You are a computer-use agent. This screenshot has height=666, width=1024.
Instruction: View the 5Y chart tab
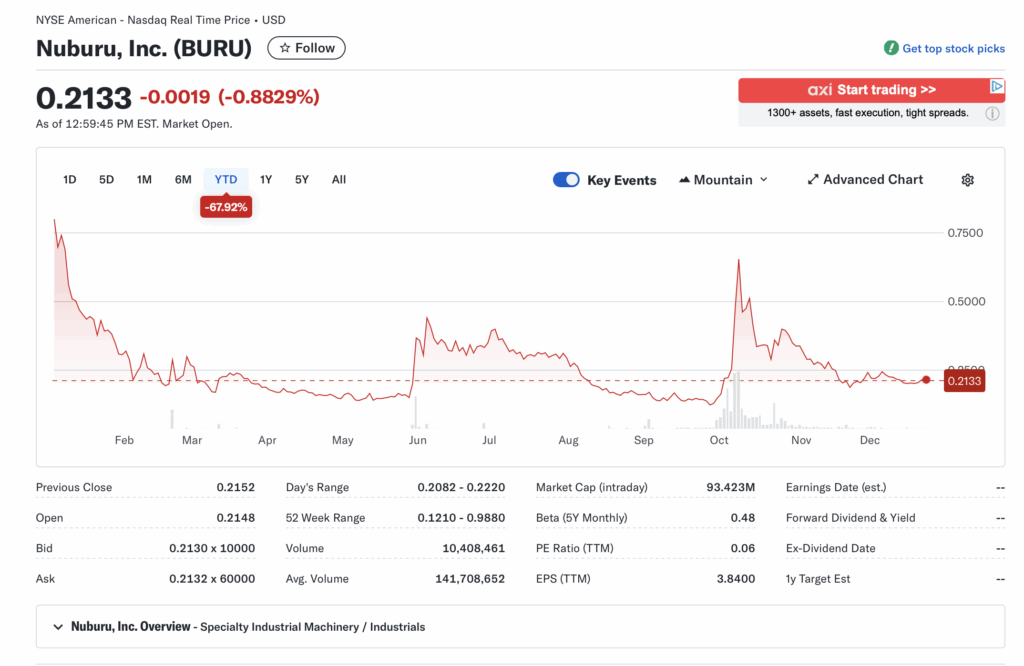click(x=302, y=179)
